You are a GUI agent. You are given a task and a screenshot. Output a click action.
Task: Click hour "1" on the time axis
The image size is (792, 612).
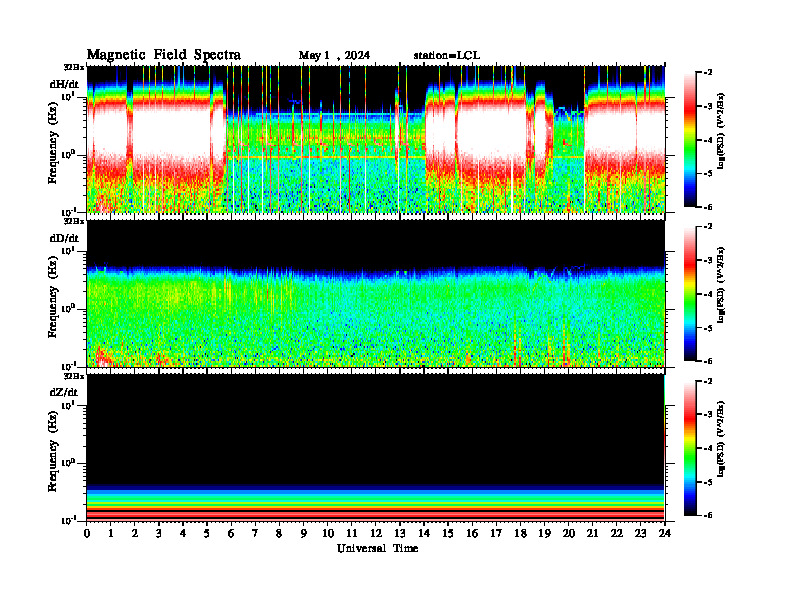[111, 533]
